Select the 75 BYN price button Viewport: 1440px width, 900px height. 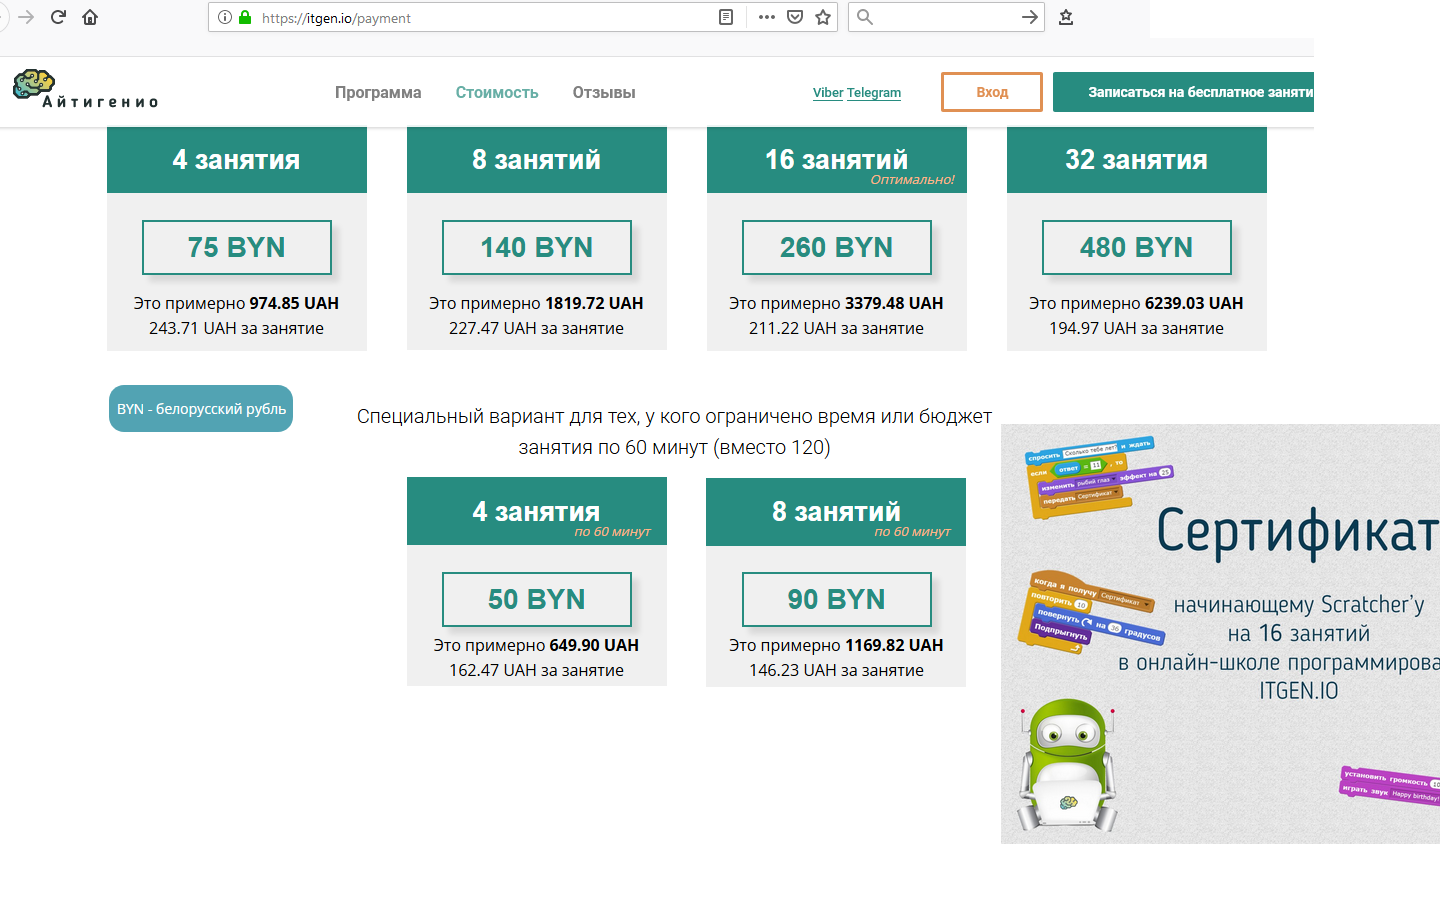[237, 247]
